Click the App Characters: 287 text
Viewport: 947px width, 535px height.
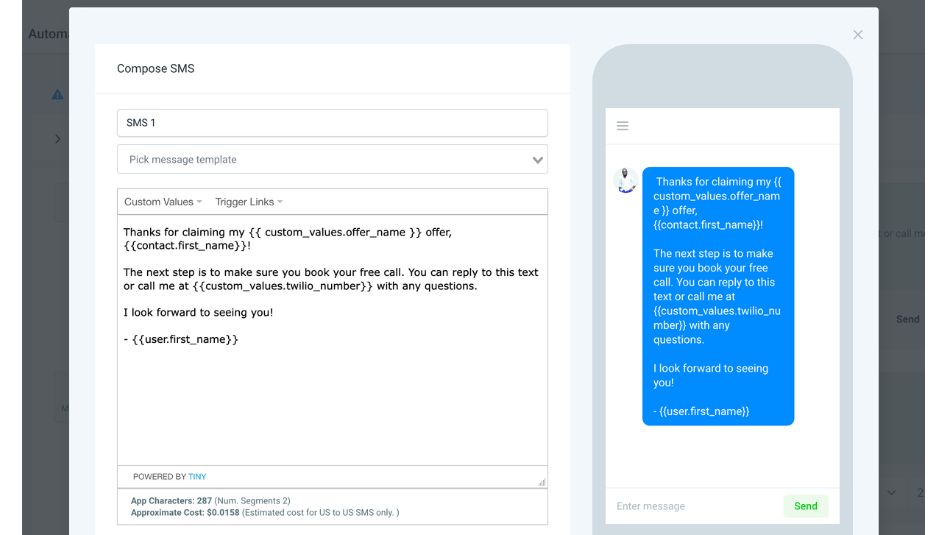(x=171, y=501)
